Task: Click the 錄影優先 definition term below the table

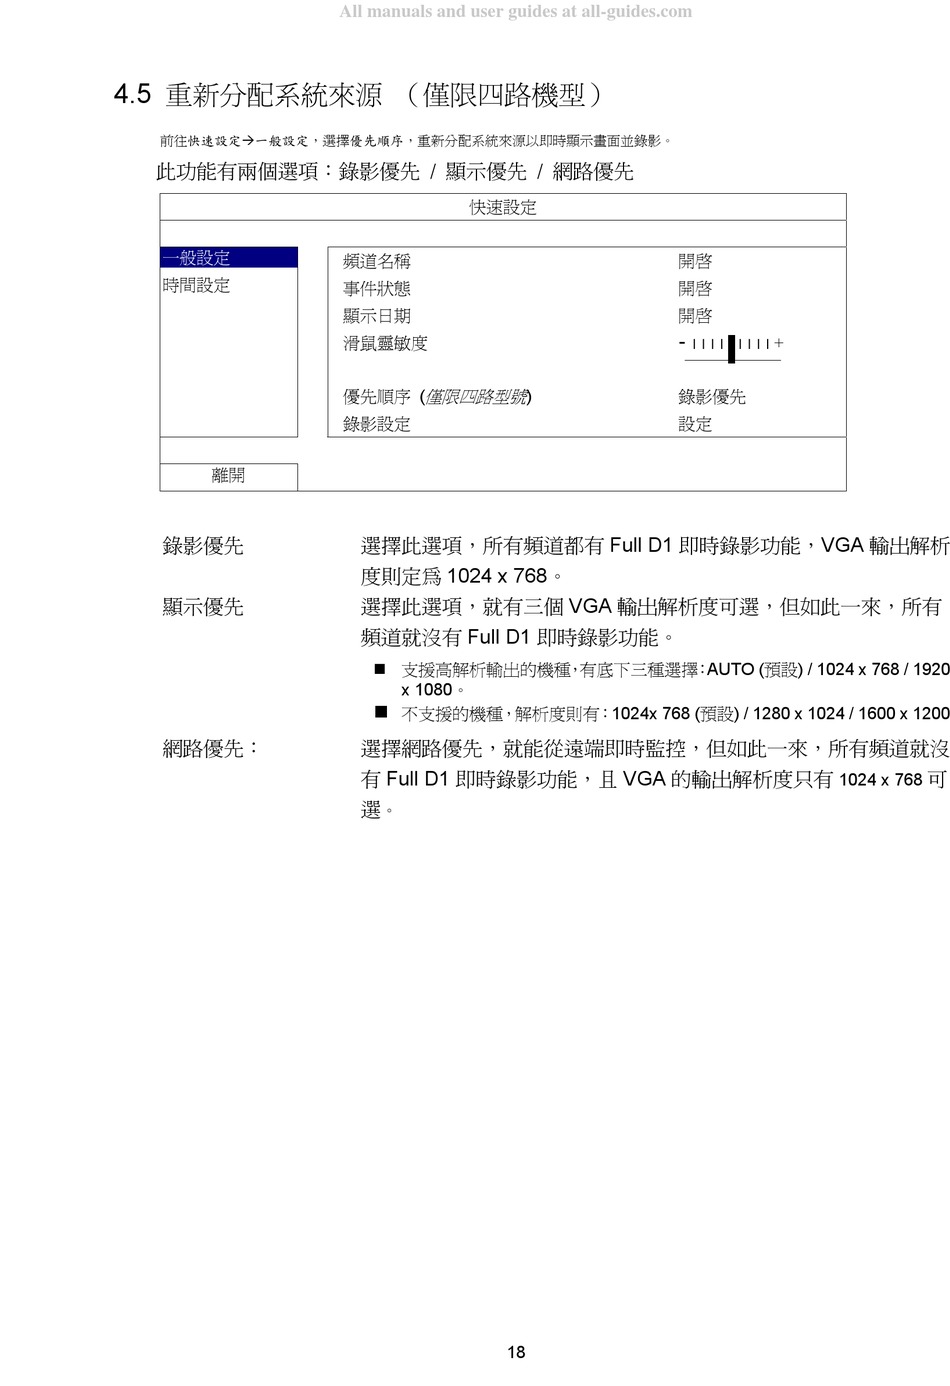Action: tap(203, 546)
